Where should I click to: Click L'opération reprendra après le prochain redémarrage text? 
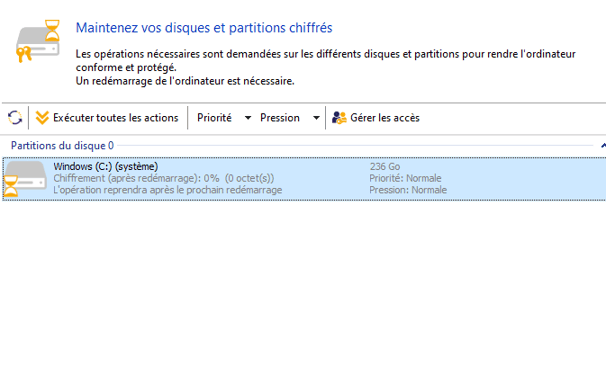pyautogui.click(x=168, y=190)
